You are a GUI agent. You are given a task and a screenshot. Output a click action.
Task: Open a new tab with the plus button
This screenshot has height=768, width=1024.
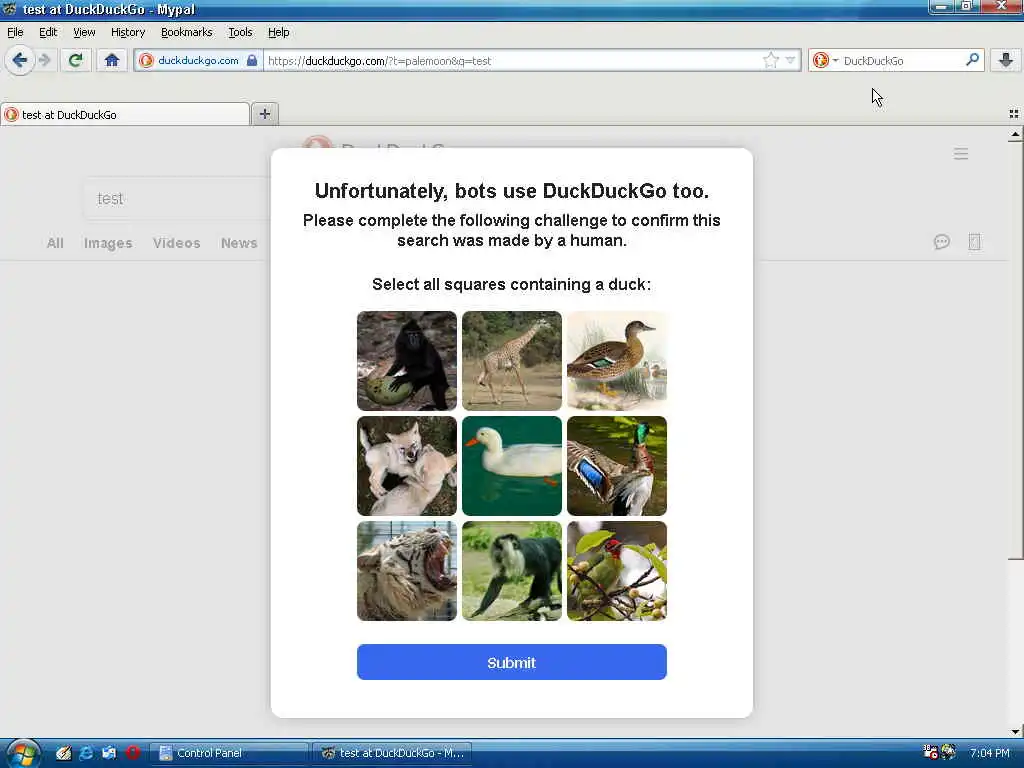pos(264,114)
